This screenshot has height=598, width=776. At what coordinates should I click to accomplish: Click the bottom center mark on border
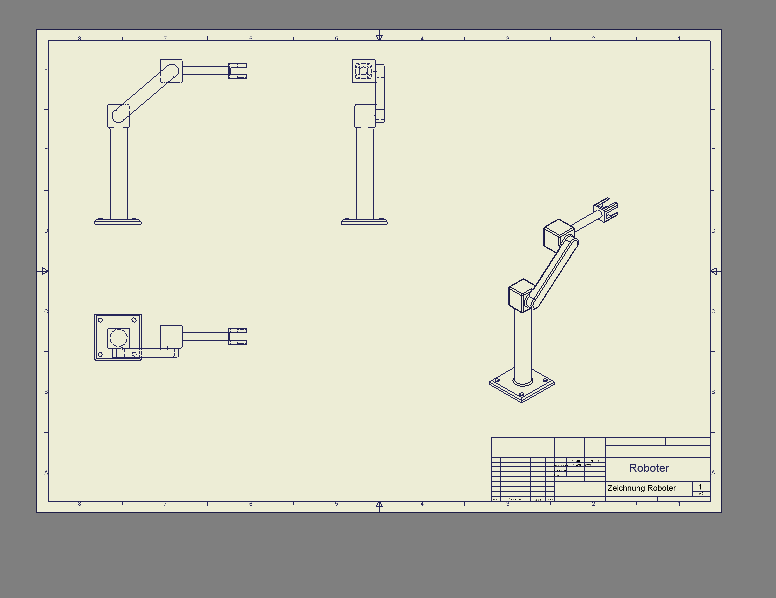point(379,505)
